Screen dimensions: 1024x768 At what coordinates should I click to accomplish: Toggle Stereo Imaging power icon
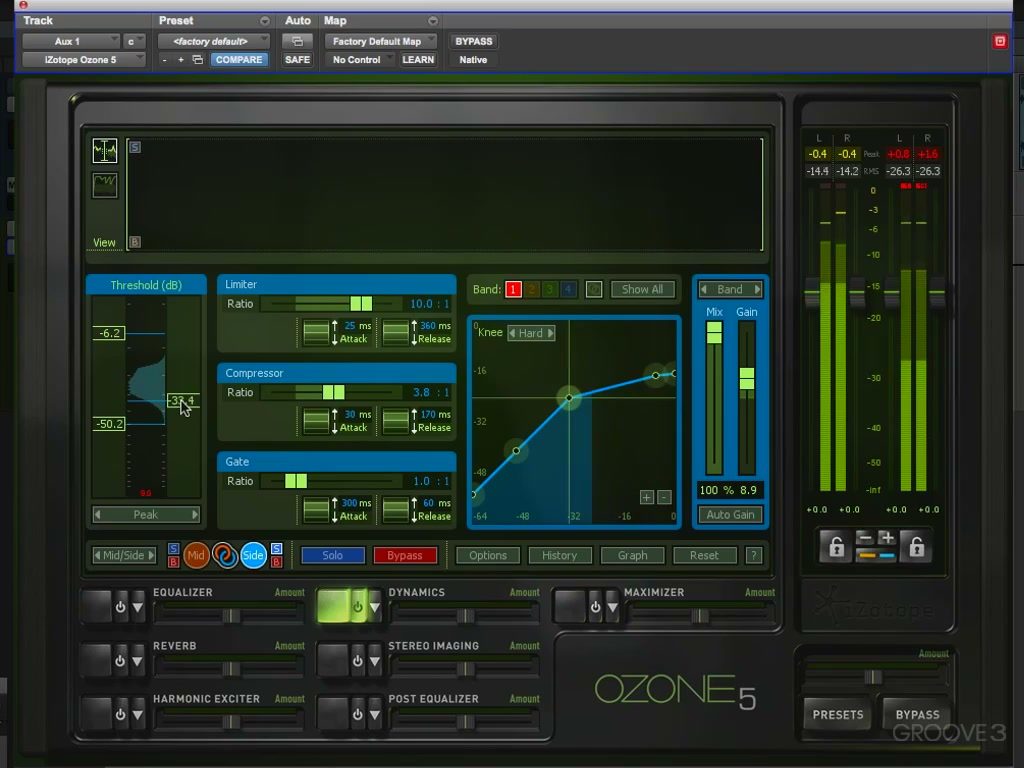pyautogui.click(x=357, y=660)
